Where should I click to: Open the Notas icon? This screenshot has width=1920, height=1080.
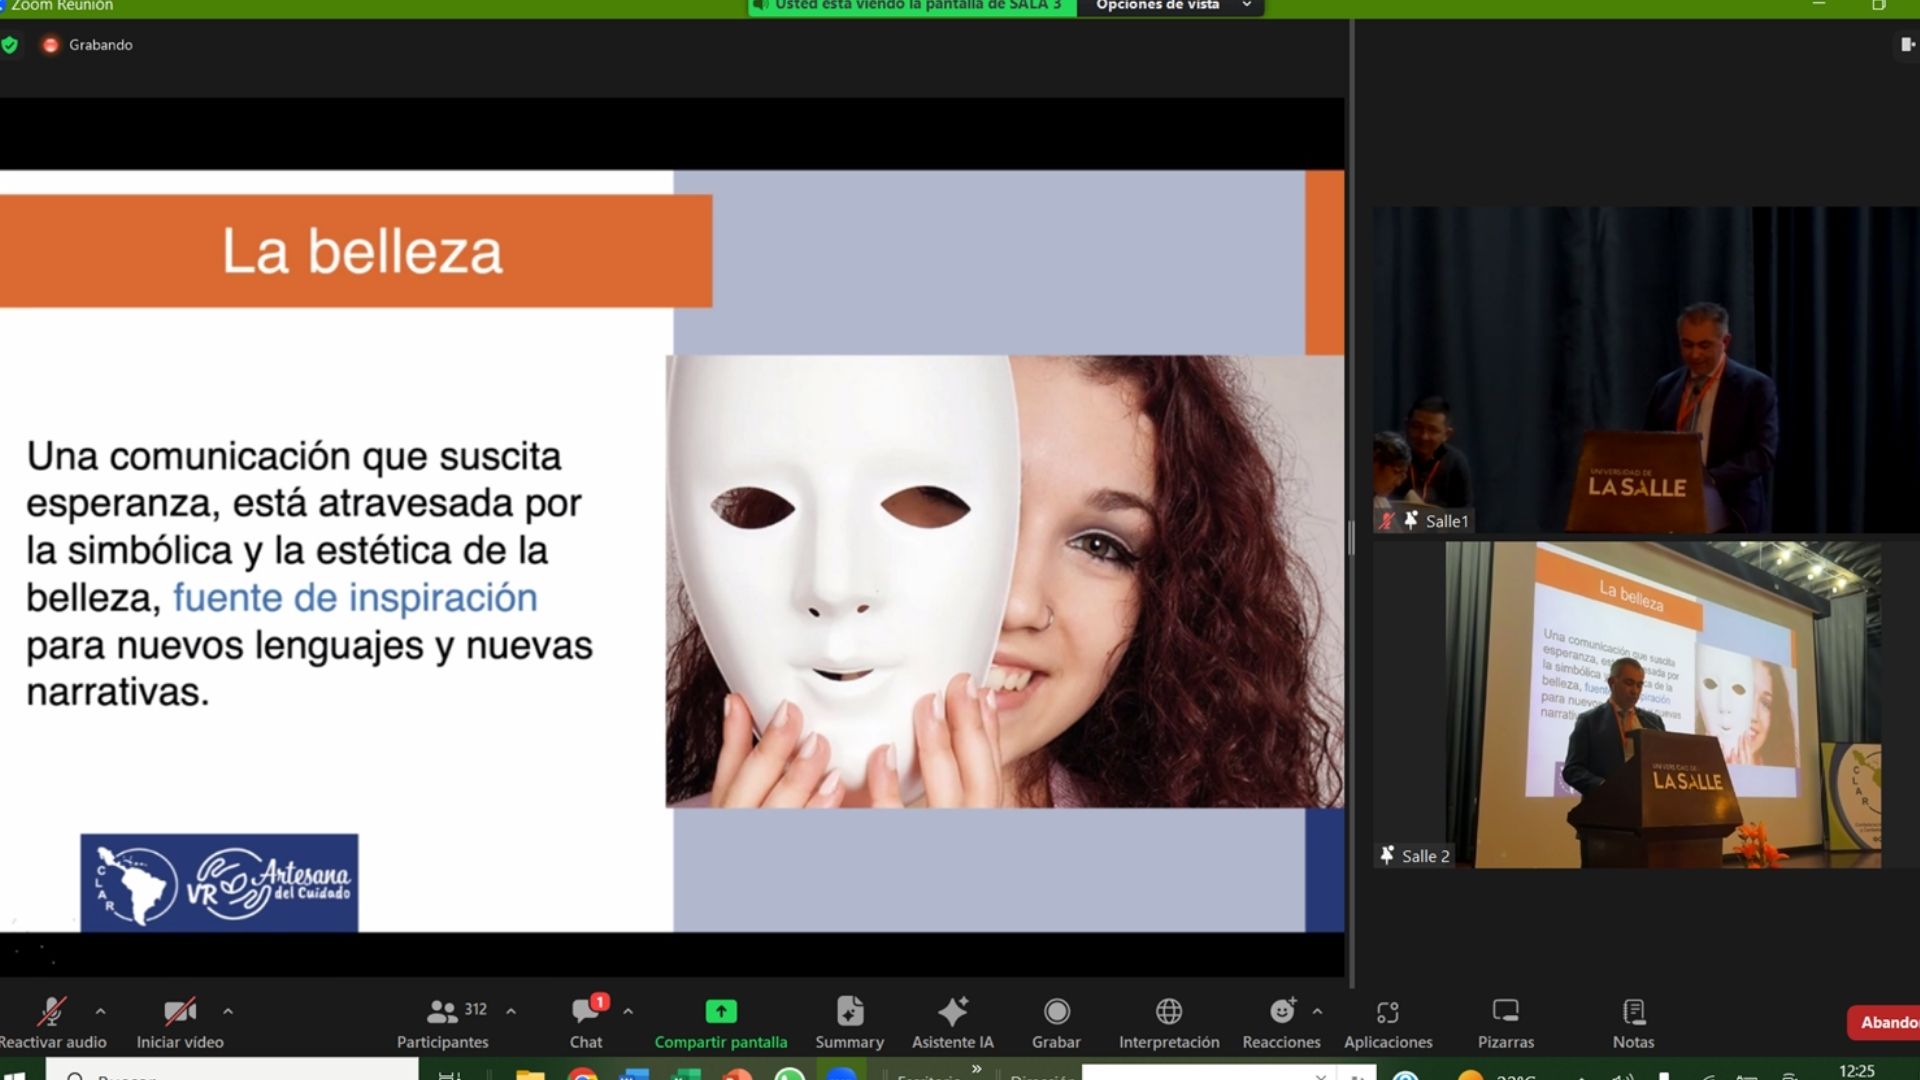[x=1633, y=1012]
